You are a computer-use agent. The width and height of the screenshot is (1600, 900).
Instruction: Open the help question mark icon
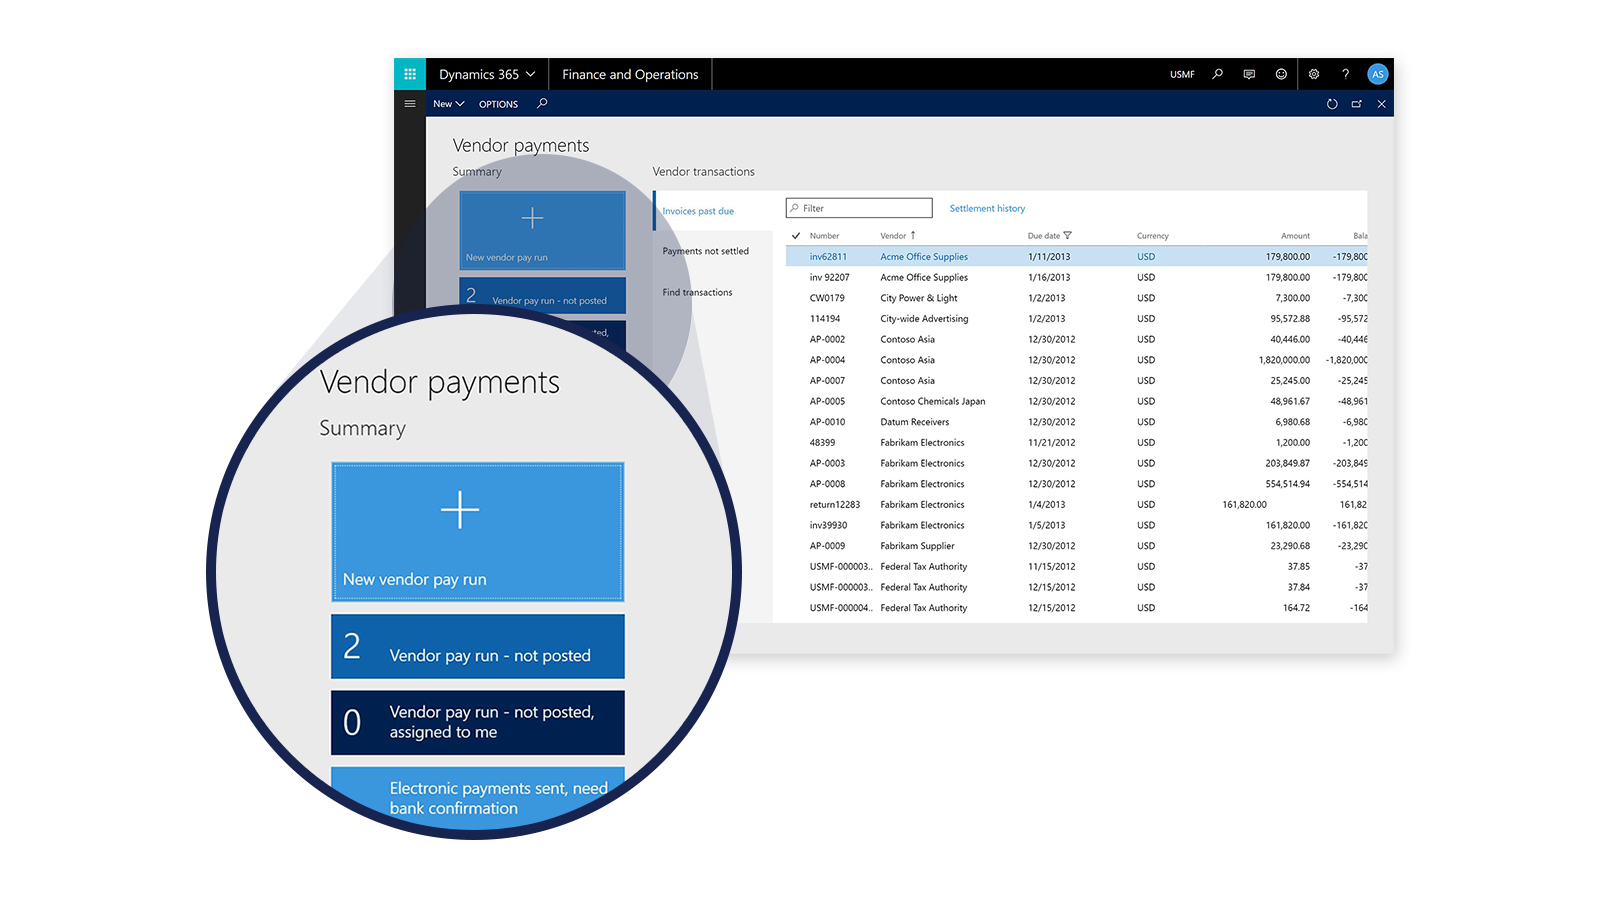click(1345, 74)
